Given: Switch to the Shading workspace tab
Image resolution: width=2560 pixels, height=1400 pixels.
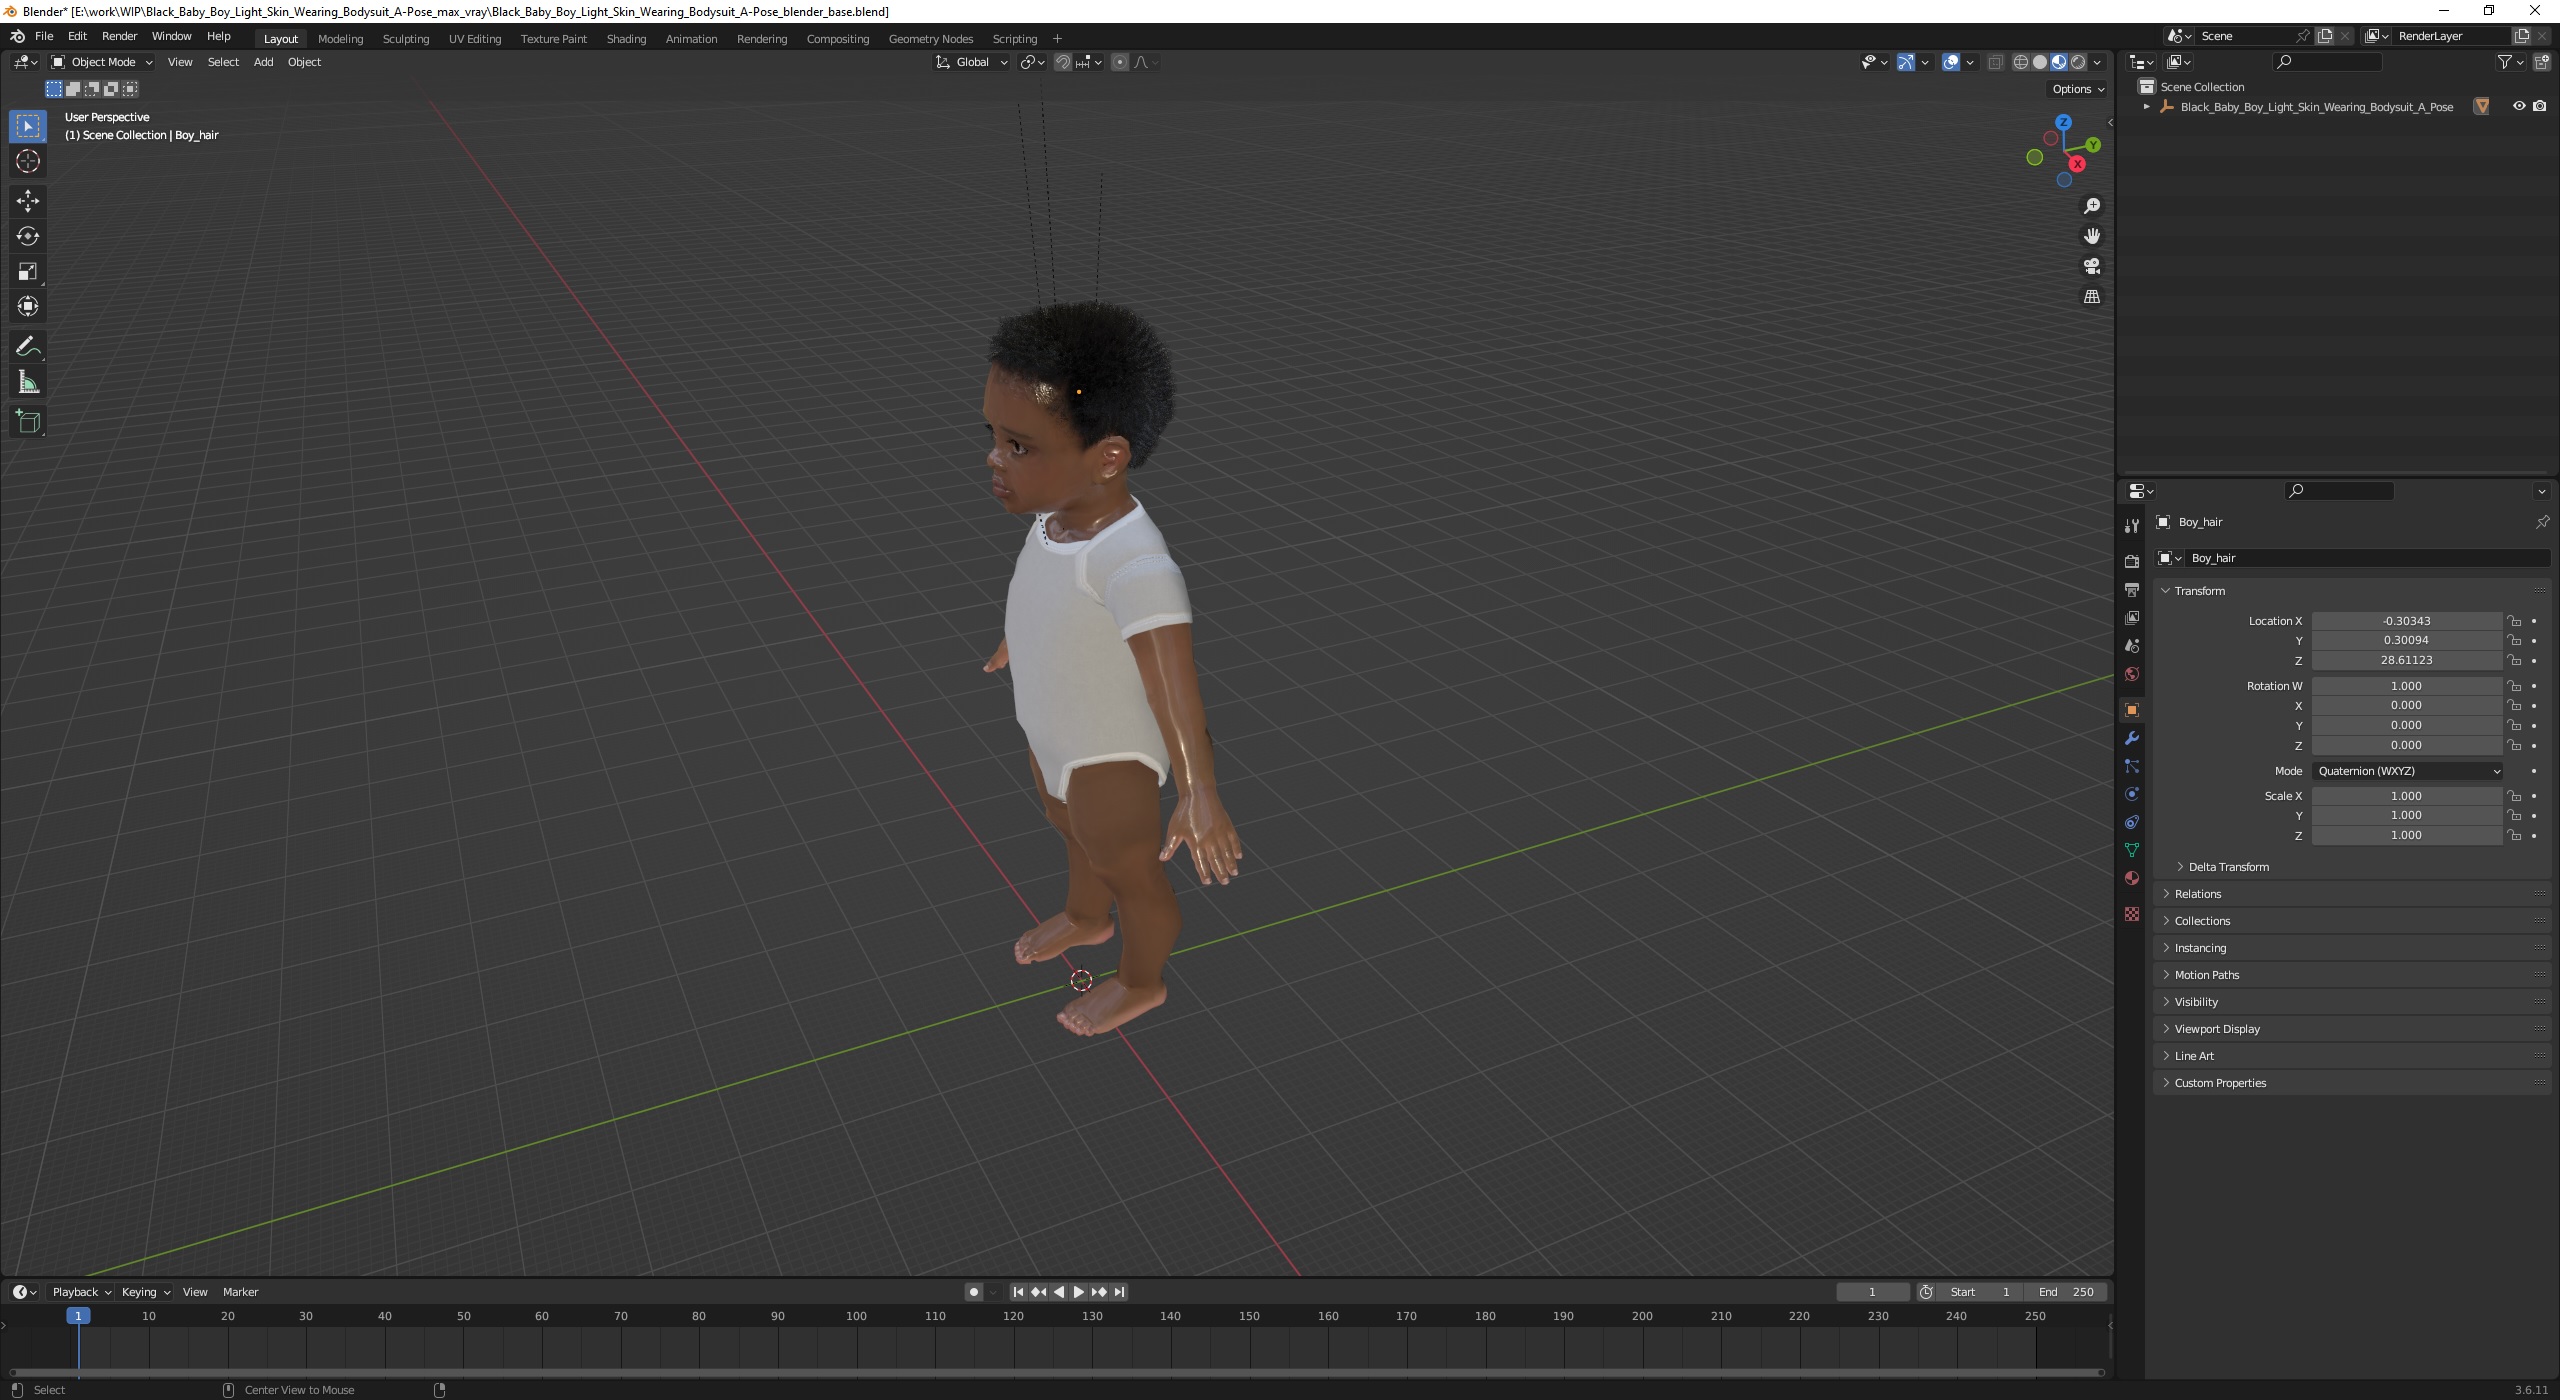Looking at the screenshot, I should pyautogui.click(x=626, y=39).
